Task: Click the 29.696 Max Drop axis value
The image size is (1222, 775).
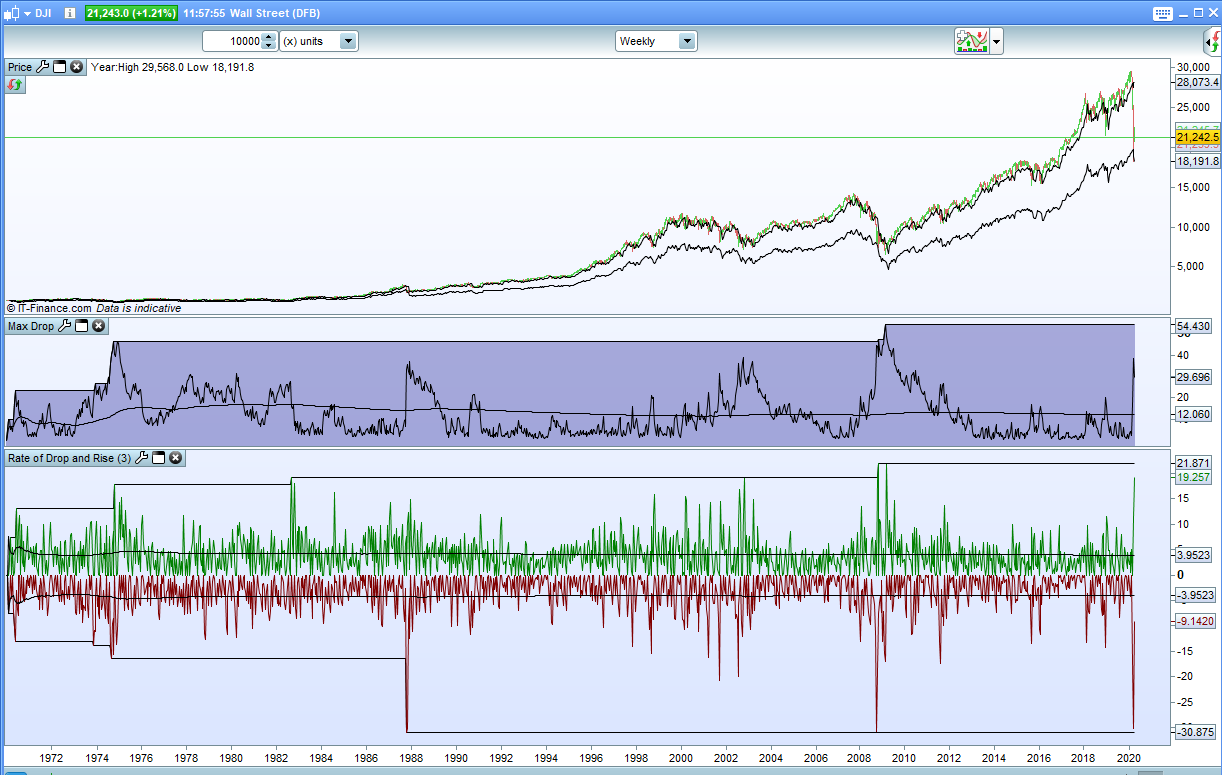Action: [x=1195, y=377]
